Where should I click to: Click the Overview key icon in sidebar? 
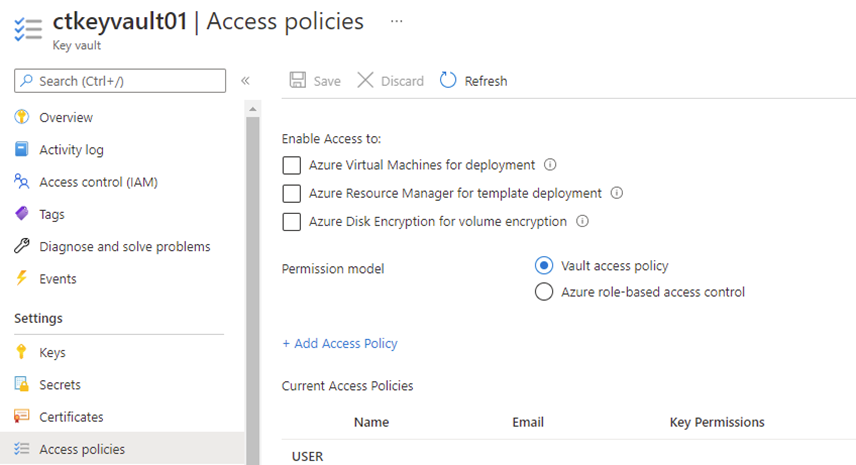click(x=21, y=117)
